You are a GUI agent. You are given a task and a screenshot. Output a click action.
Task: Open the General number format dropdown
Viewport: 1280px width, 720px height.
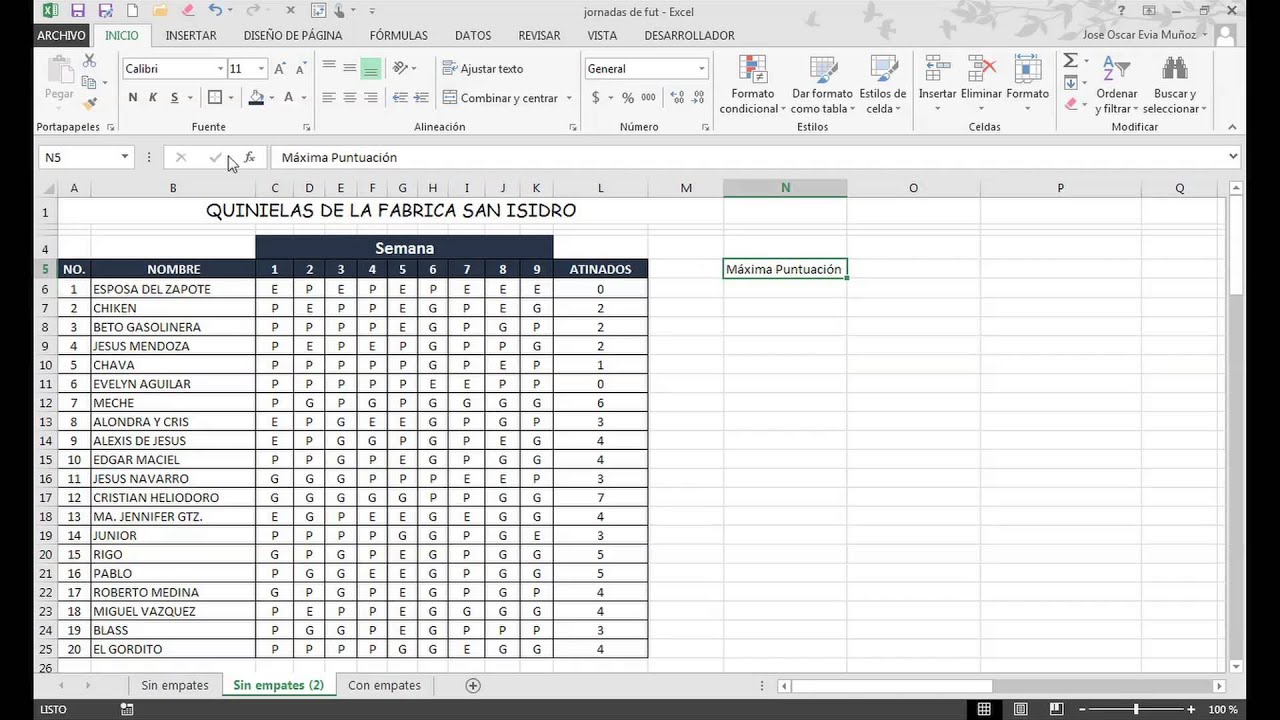coord(701,69)
